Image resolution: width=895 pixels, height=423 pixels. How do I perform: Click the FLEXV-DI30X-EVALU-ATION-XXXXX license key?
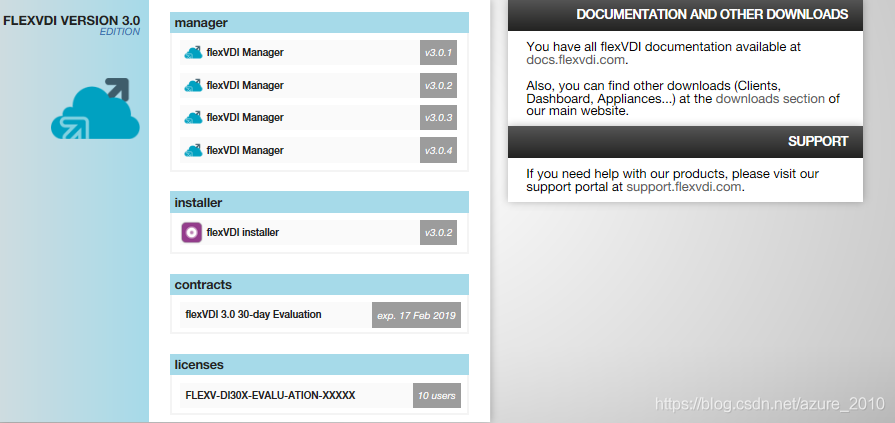click(x=271, y=395)
